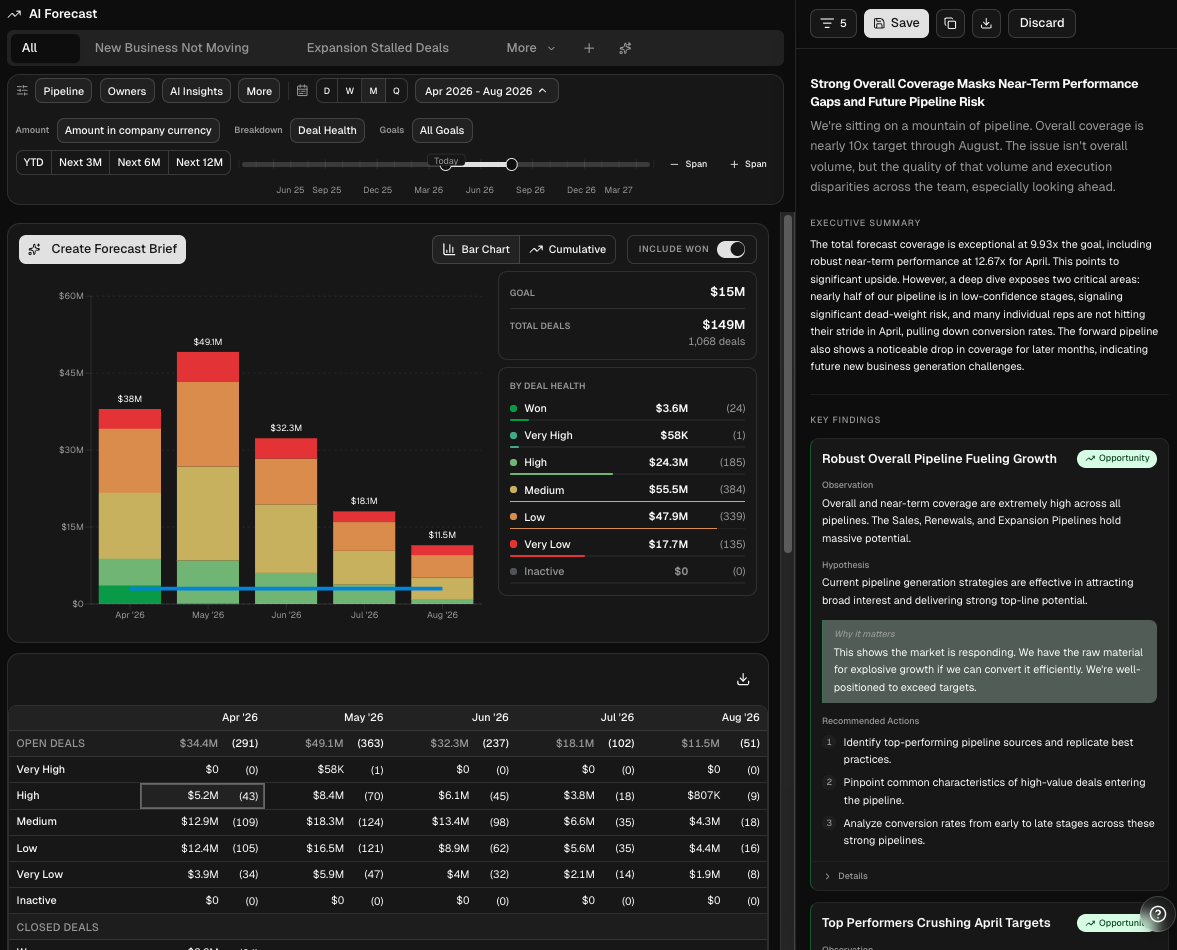The height and width of the screenshot is (950, 1177).
Task: Click the right handle of the timeline slider
Action: pyautogui.click(x=511, y=164)
